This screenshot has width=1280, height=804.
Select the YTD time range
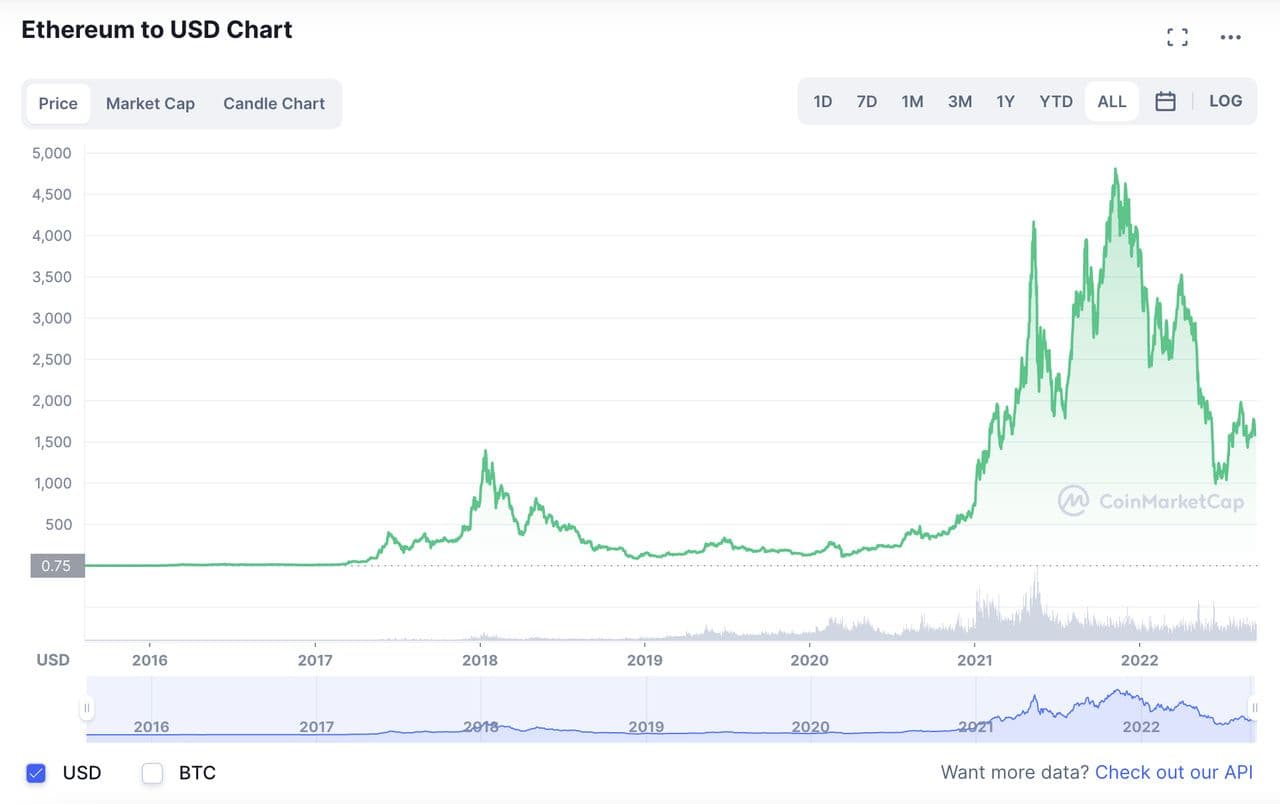tap(1055, 102)
